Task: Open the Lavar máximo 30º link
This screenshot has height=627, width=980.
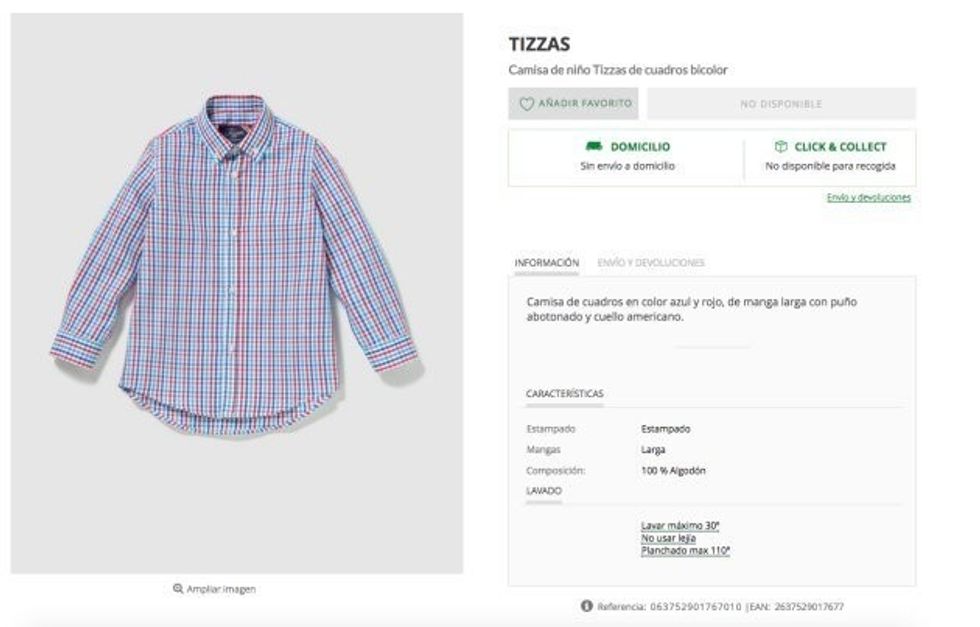Action: 680,525
